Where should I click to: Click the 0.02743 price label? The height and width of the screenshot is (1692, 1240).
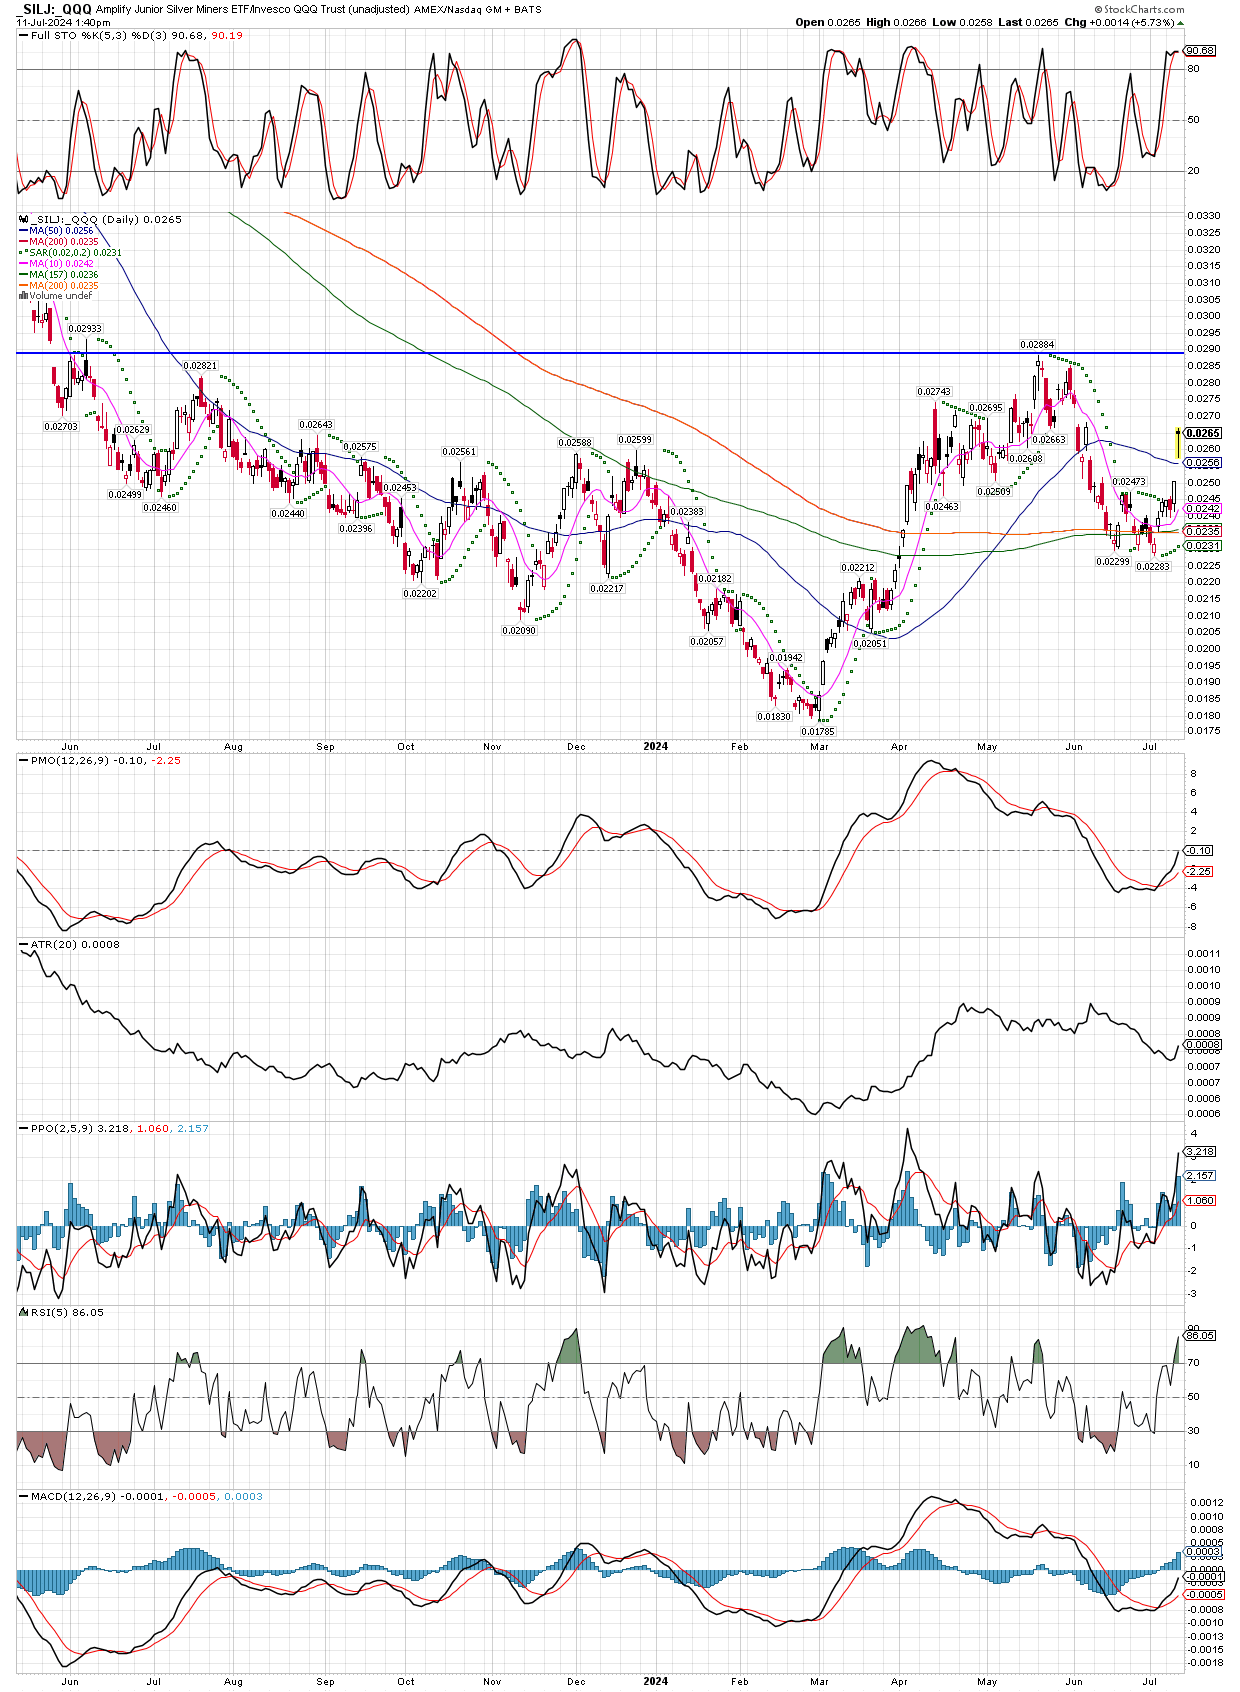point(935,392)
